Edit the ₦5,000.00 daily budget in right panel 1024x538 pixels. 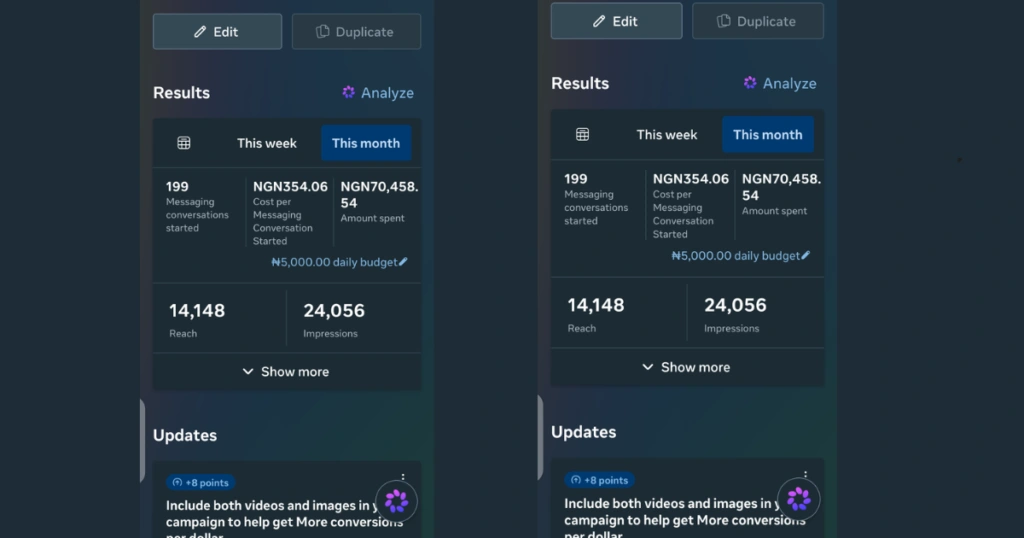click(x=741, y=255)
